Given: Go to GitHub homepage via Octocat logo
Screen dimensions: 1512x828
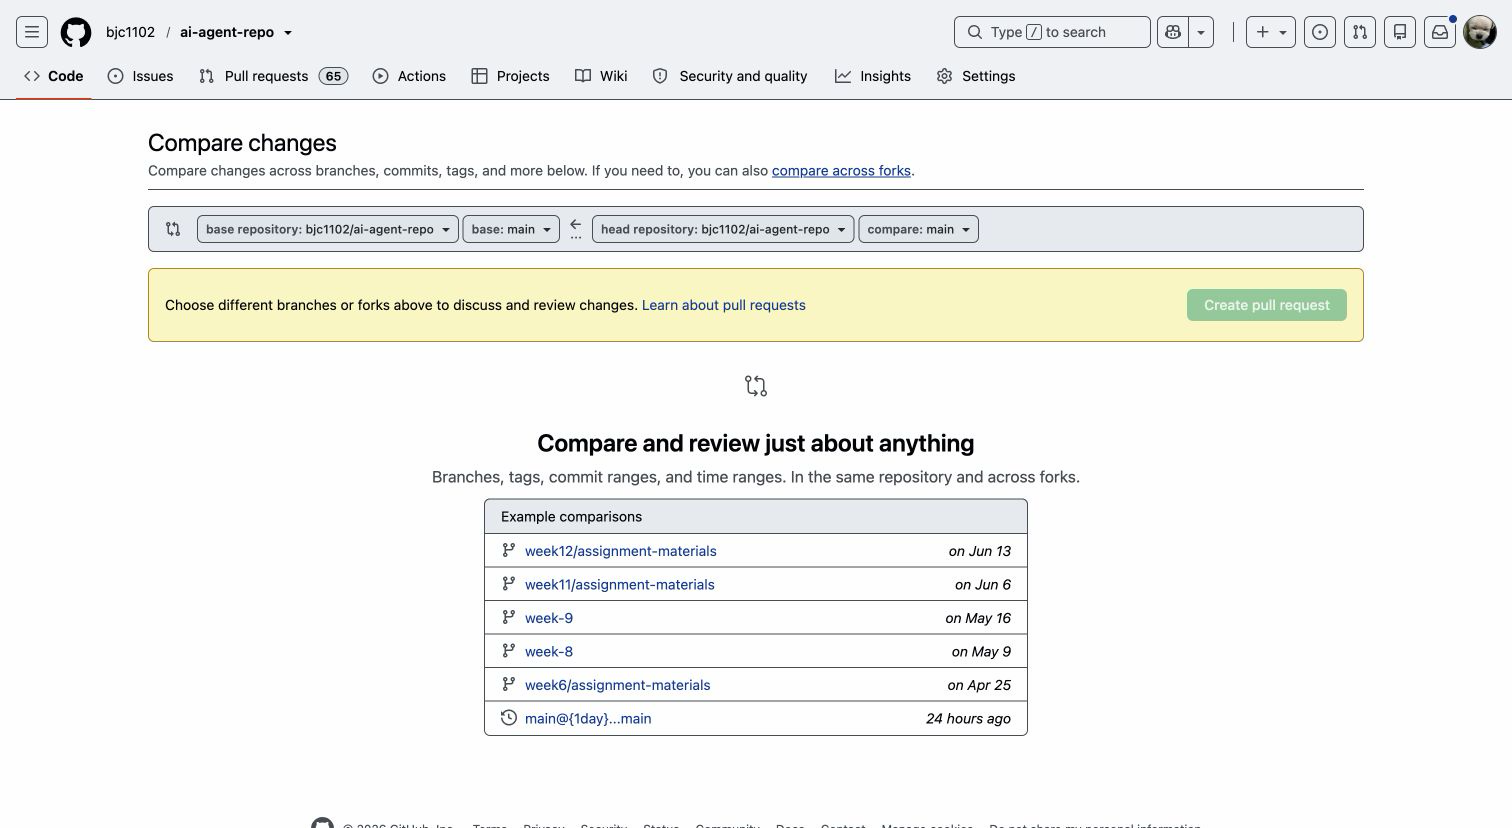Looking at the screenshot, I should pos(76,32).
